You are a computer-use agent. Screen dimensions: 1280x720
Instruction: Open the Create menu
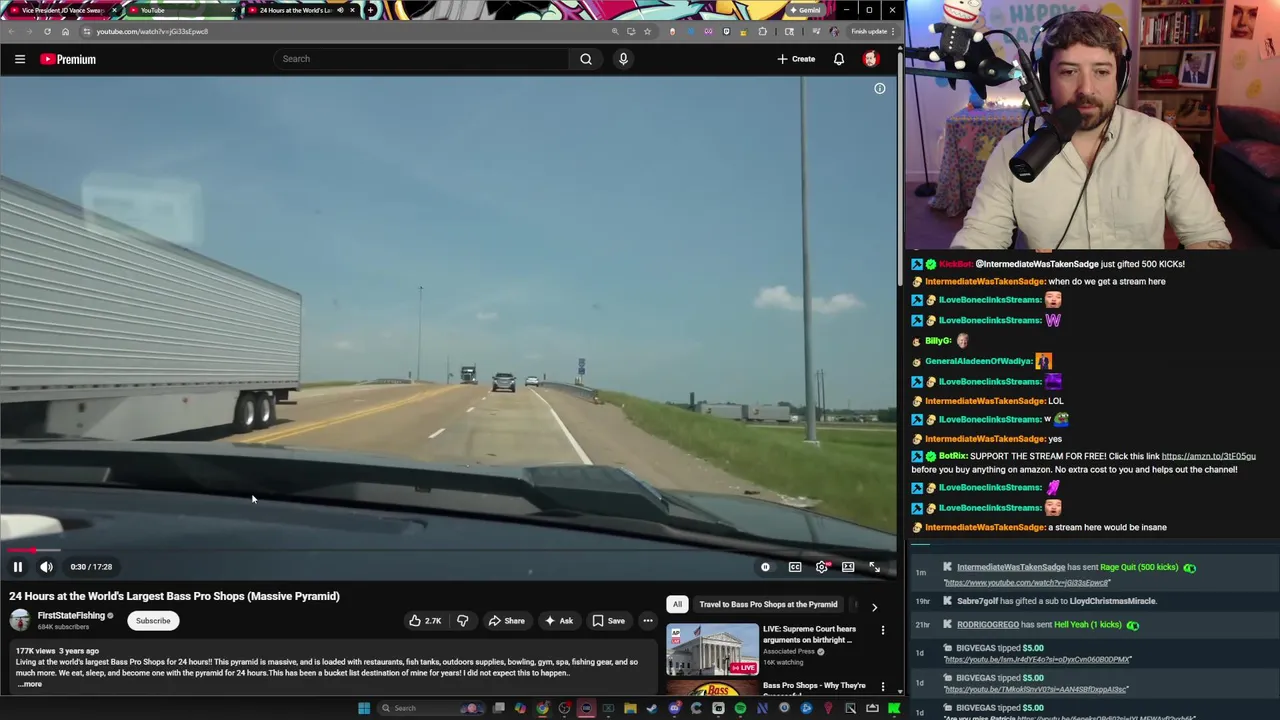pyautogui.click(x=796, y=59)
